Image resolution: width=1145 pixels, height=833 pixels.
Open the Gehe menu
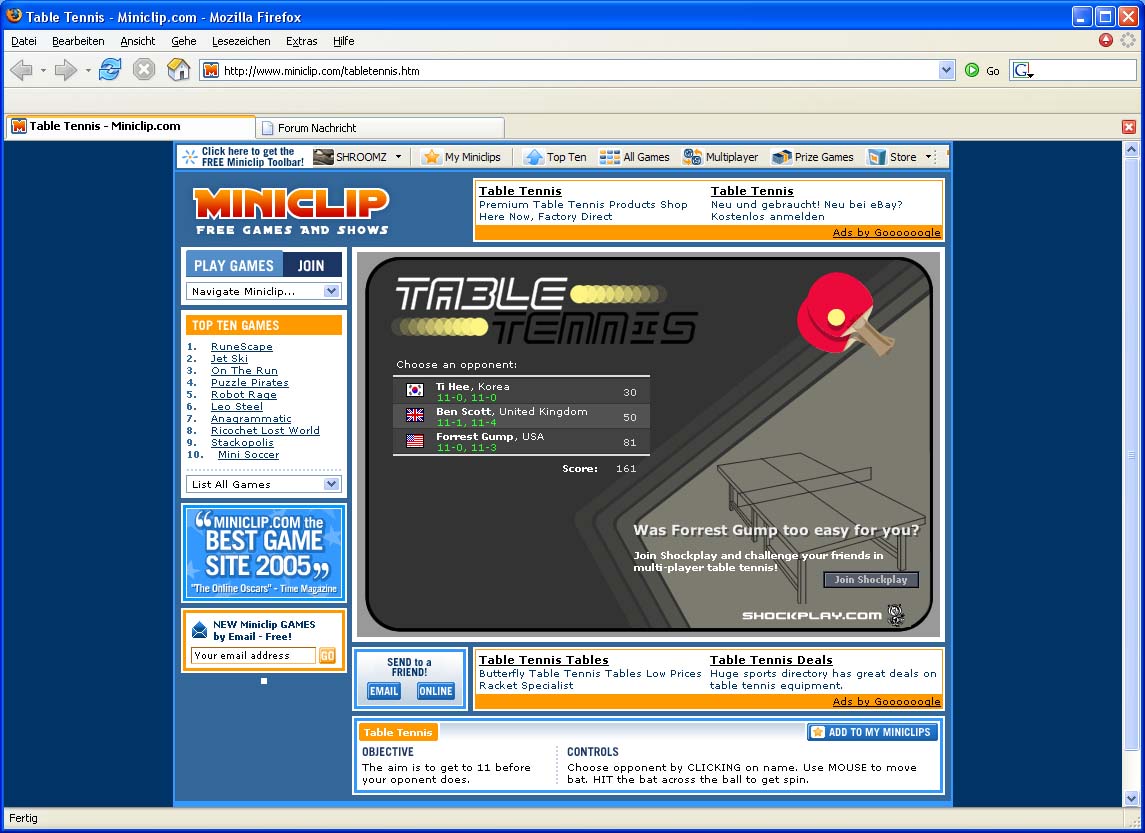point(184,41)
